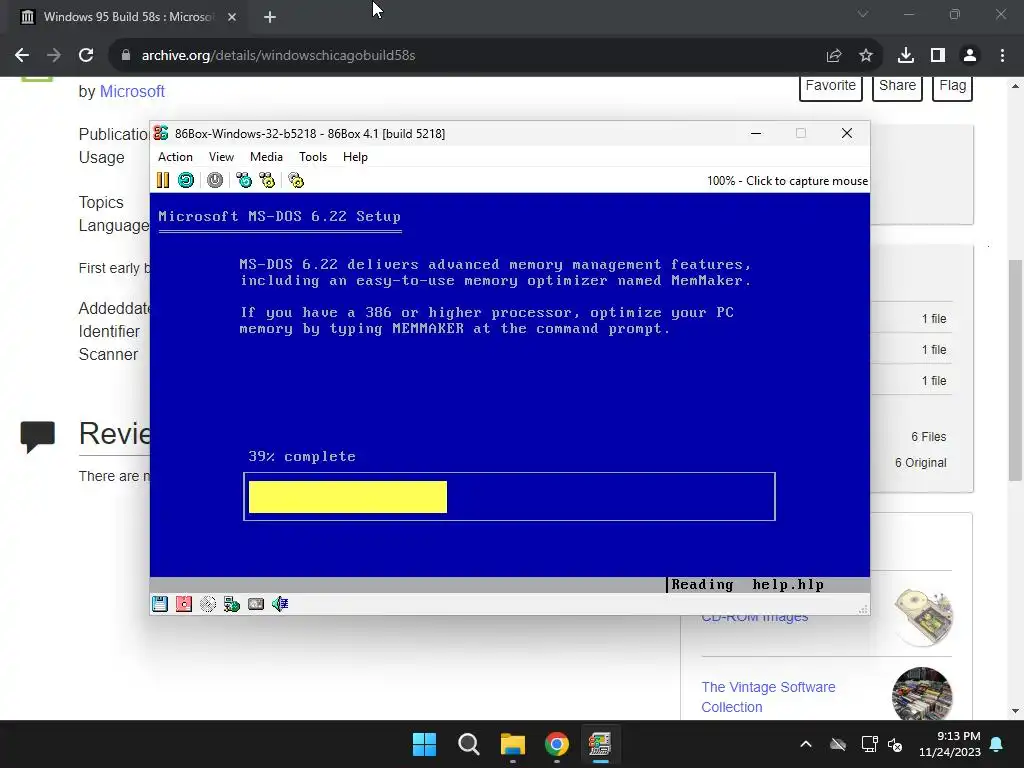This screenshot has height=768, width=1024.
Task: Click the red 5.25-inch floppy drive icon
Action: pos(184,604)
